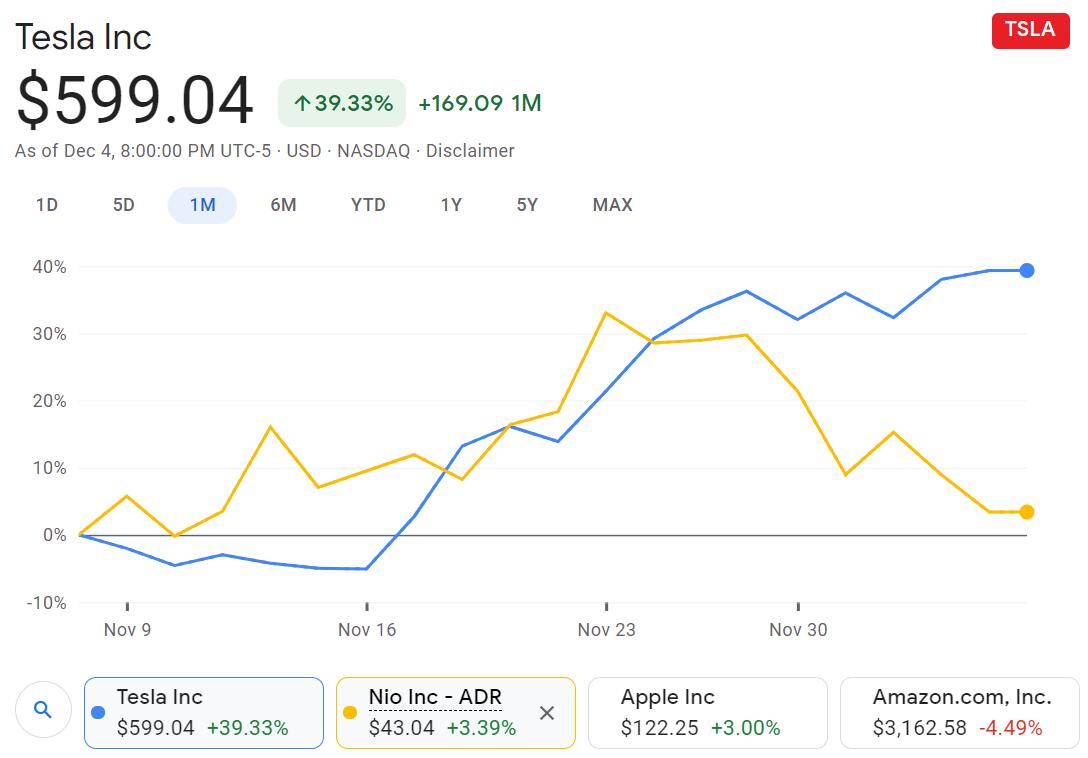Select the 5D time range tab

coord(123,205)
